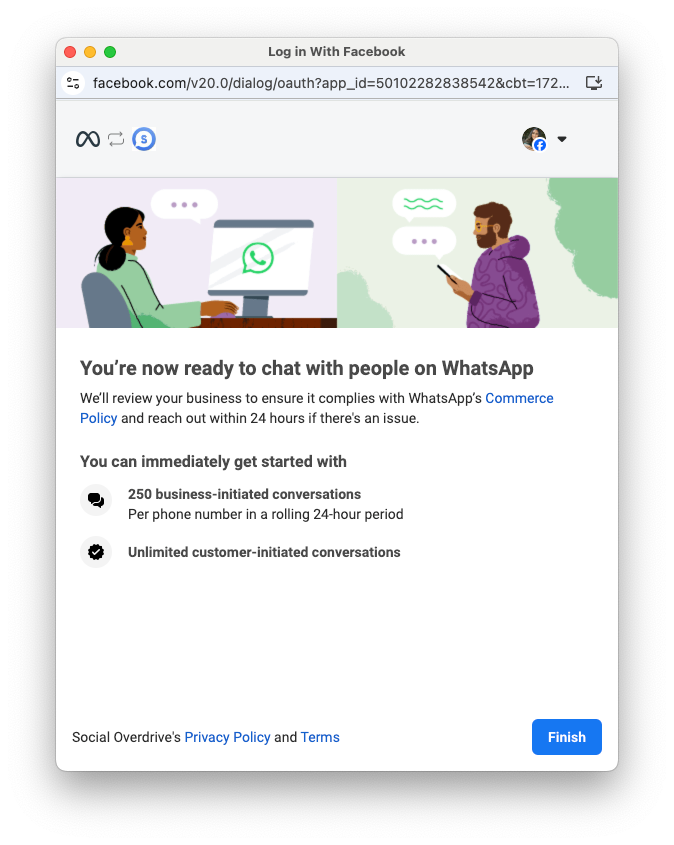The image size is (674, 845).
Task: Click the verified checkmark badge icon
Action: click(96, 552)
